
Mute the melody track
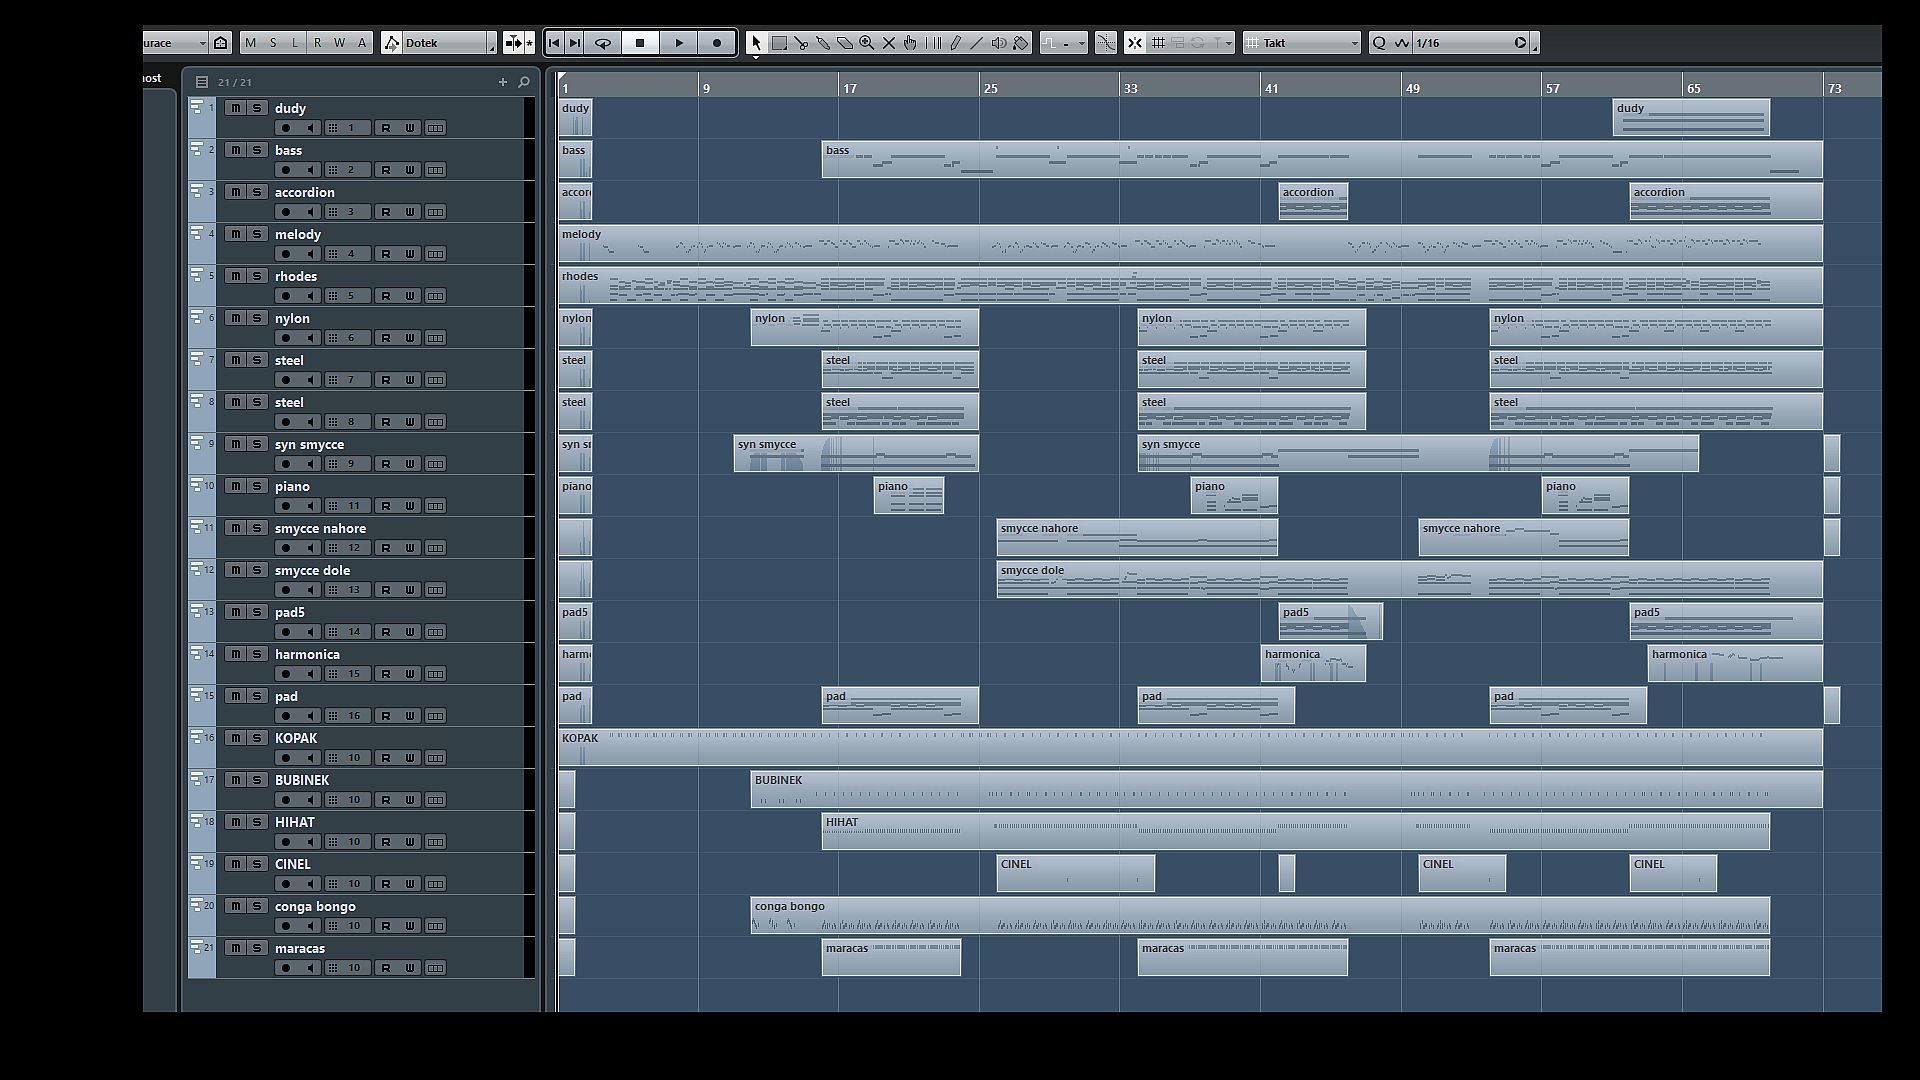[x=235, y=234]
